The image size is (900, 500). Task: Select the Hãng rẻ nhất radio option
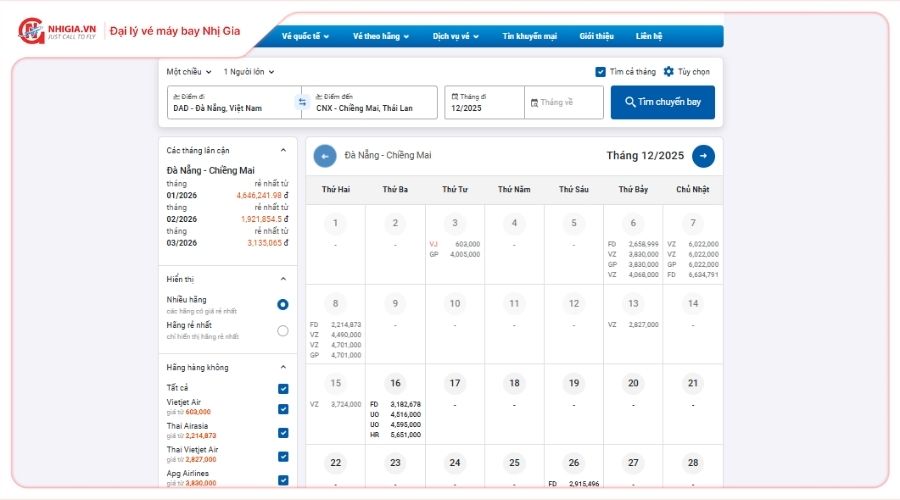282,330
